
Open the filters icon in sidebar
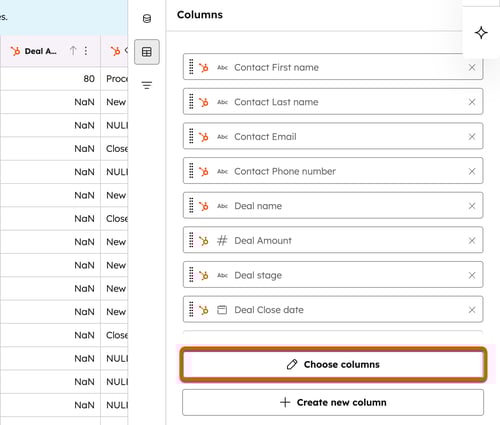pos(147,85)
